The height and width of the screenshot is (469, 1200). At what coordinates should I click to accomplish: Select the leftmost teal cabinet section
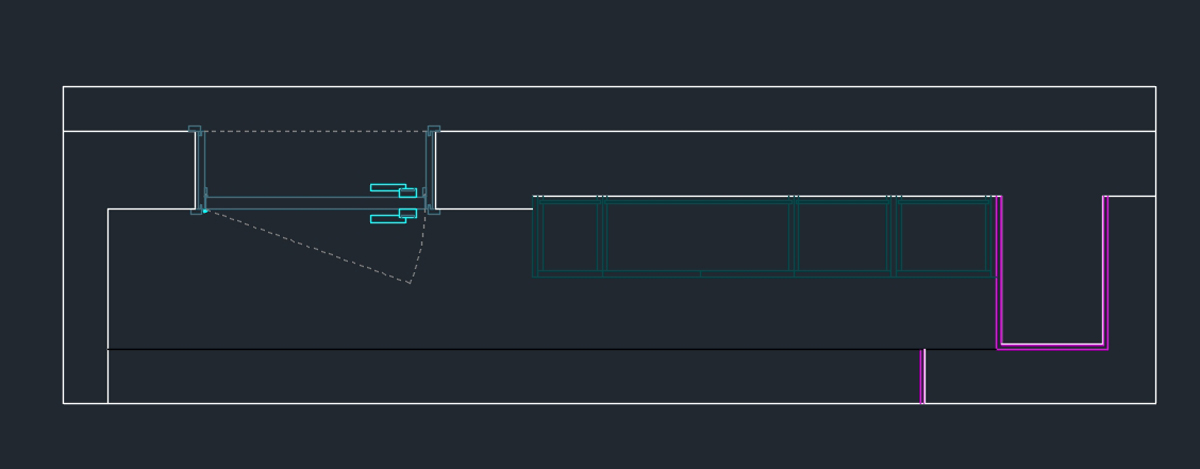569,237
